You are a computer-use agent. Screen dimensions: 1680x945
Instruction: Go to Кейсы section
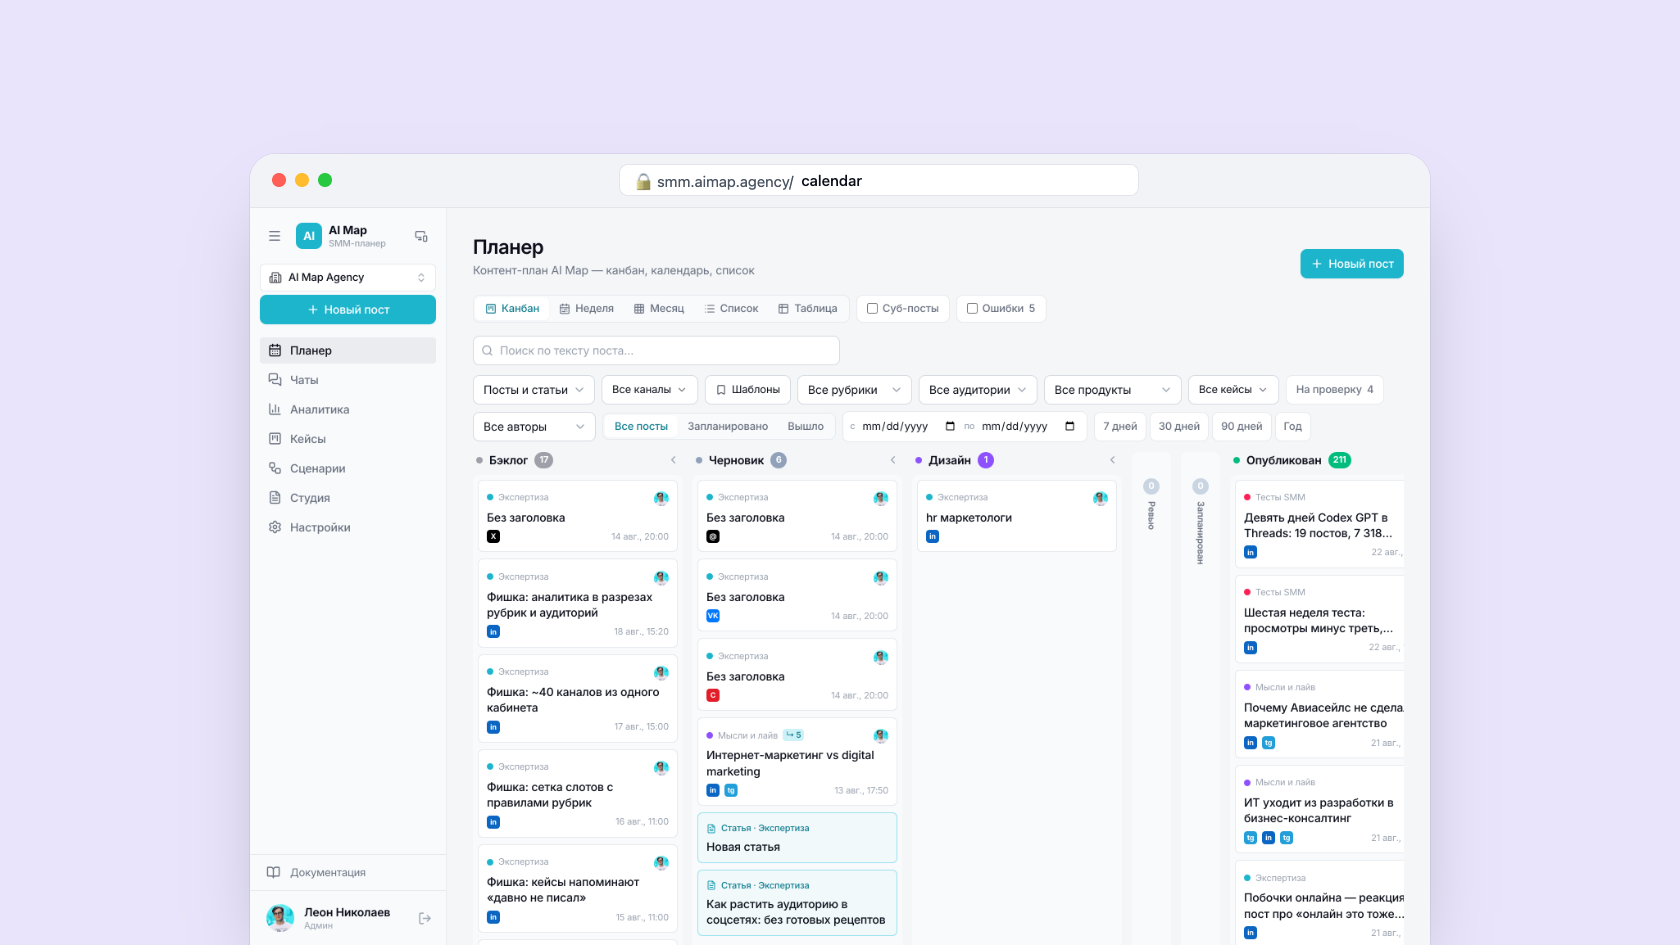pos(348,439)
